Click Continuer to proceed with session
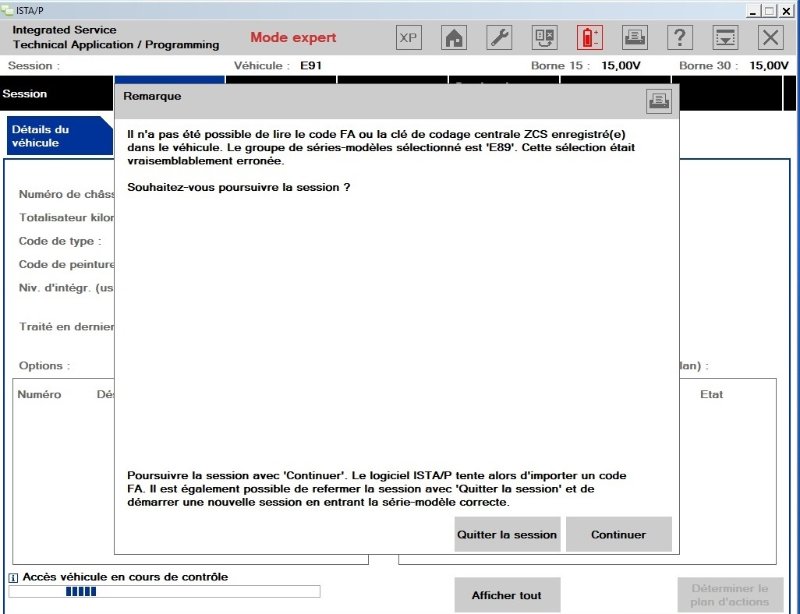The width and height of the screenshot is (800, 614). click(x=618, y=534)
